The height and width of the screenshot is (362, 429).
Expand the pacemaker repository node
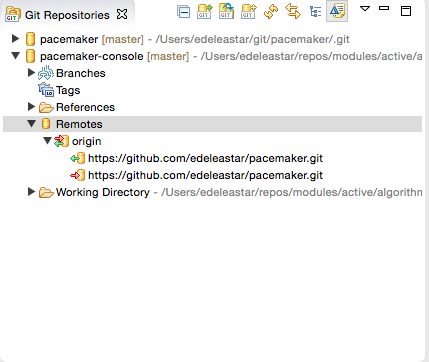15,38
